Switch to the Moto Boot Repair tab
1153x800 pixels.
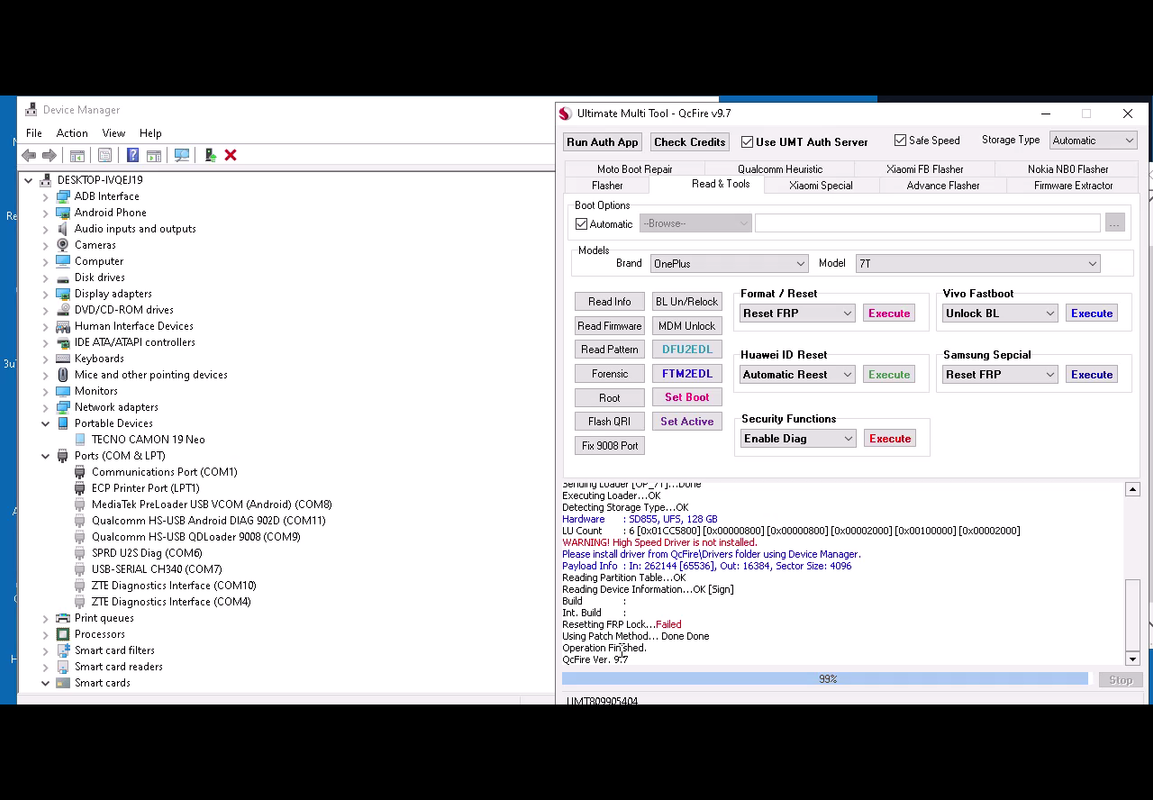click(x=635, y=169)
